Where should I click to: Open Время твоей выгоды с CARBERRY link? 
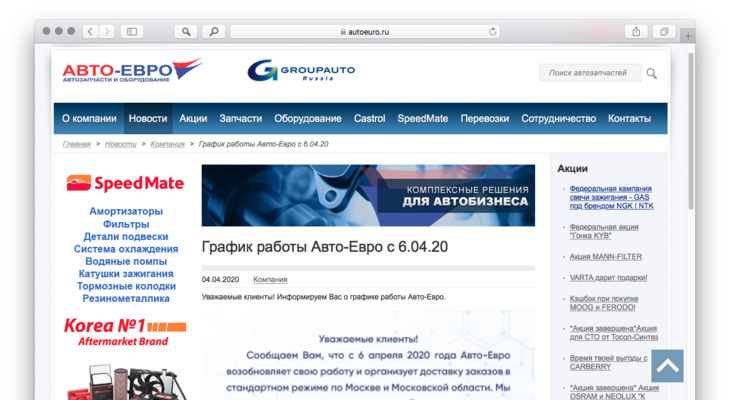(x=608, y=362)
